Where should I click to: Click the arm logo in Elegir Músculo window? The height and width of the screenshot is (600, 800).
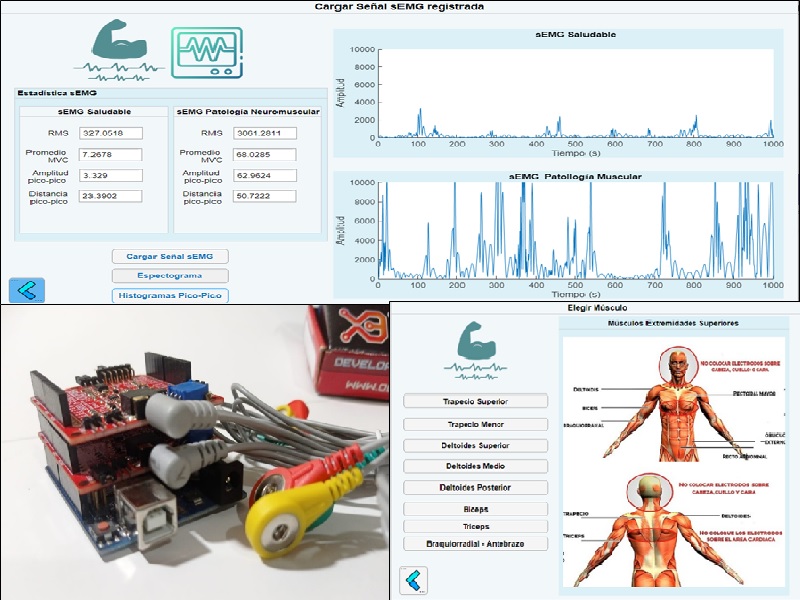pos(476,351)
